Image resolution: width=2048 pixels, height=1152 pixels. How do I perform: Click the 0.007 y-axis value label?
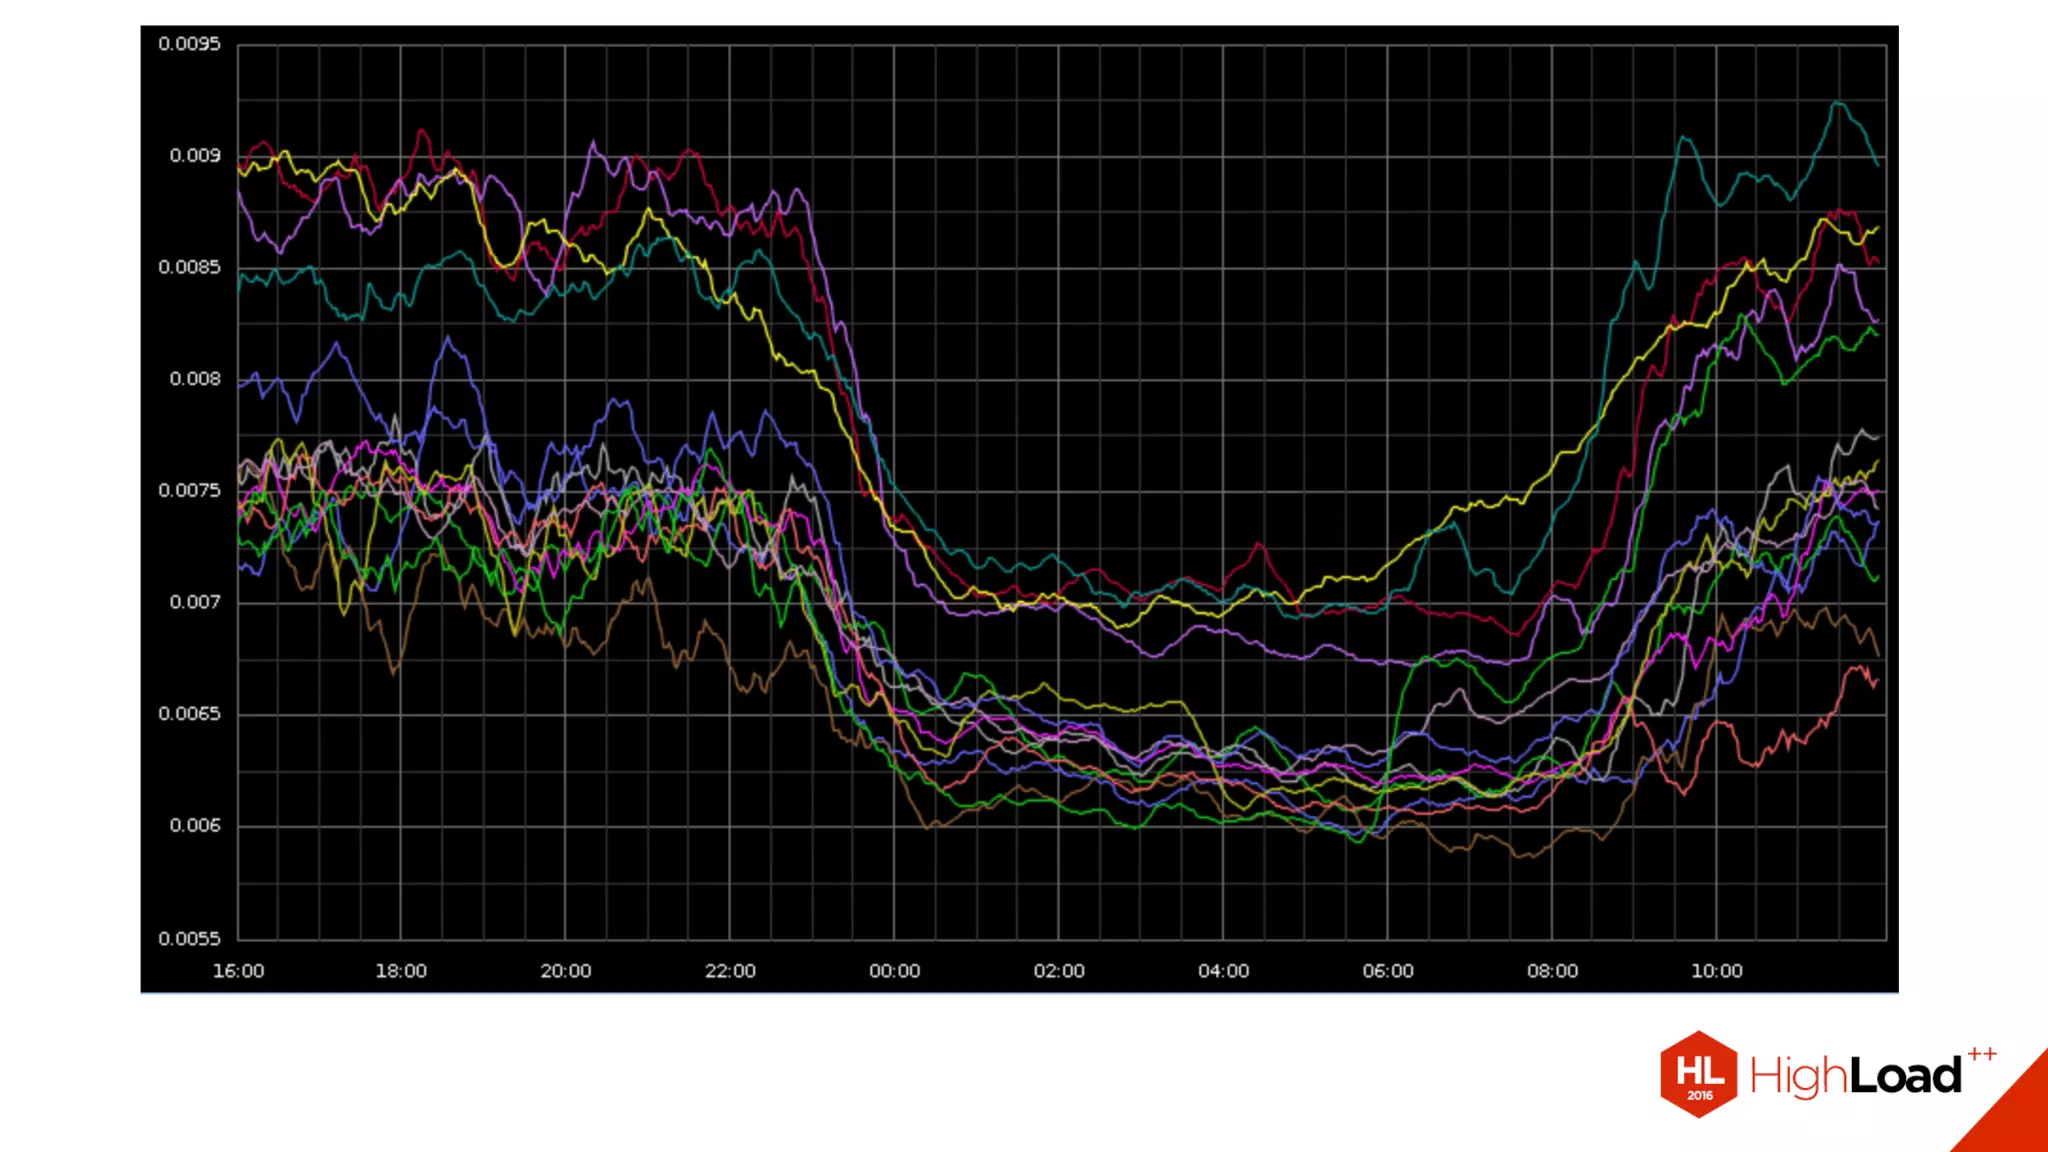pos(194,602)
